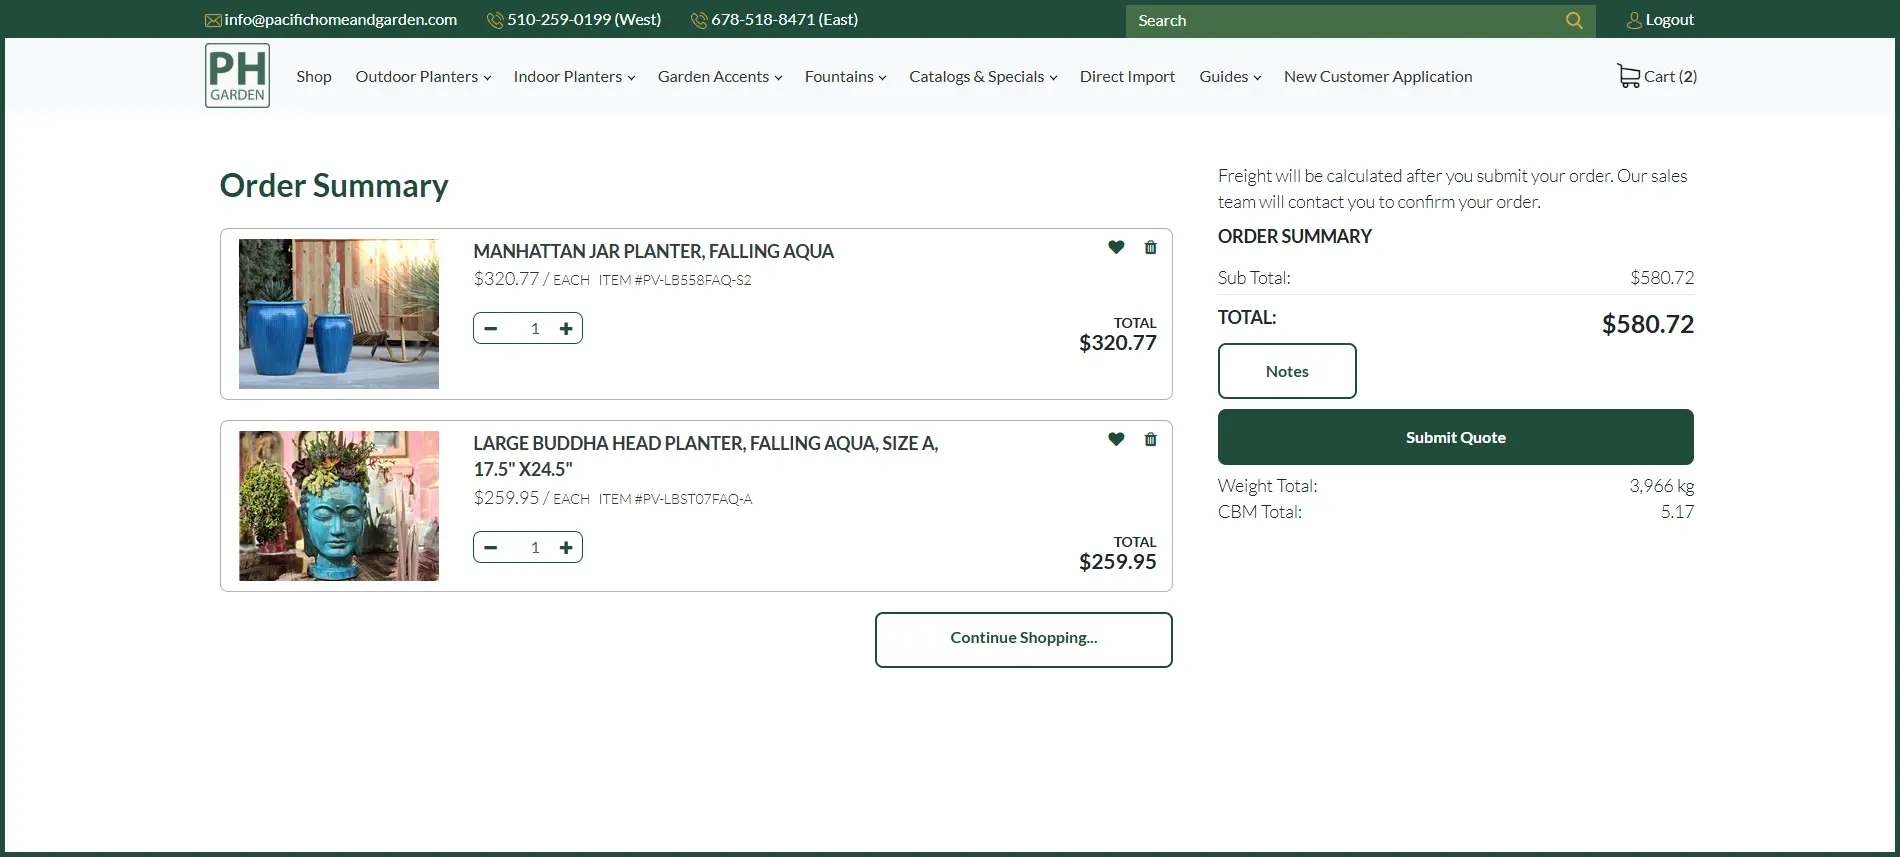Decrease Manhattan Jar Planter quantity
1900x857 pixels.
(491, 328)
